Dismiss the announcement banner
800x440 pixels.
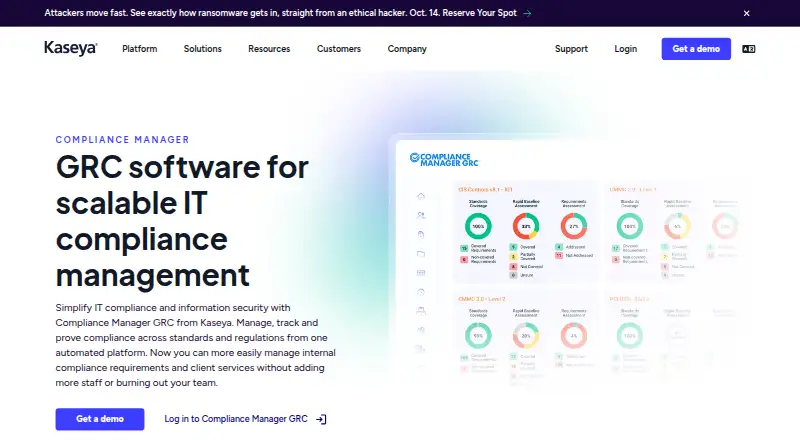click(x=746, y=13)
